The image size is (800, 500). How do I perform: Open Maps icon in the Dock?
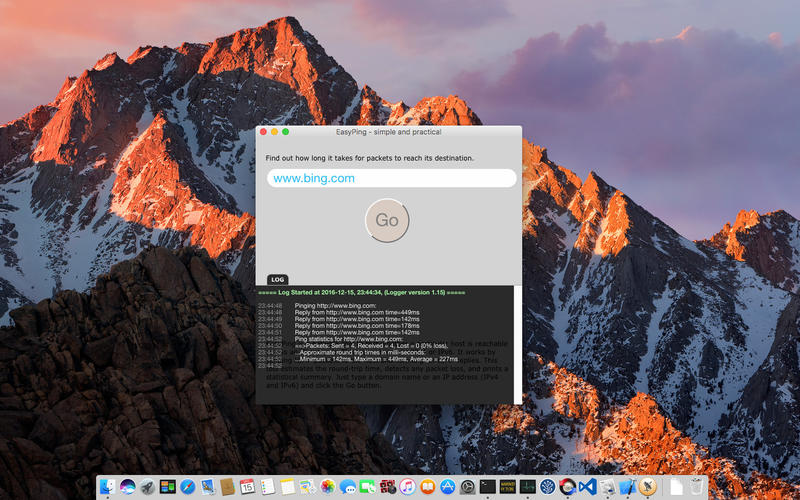pos(307,487)
